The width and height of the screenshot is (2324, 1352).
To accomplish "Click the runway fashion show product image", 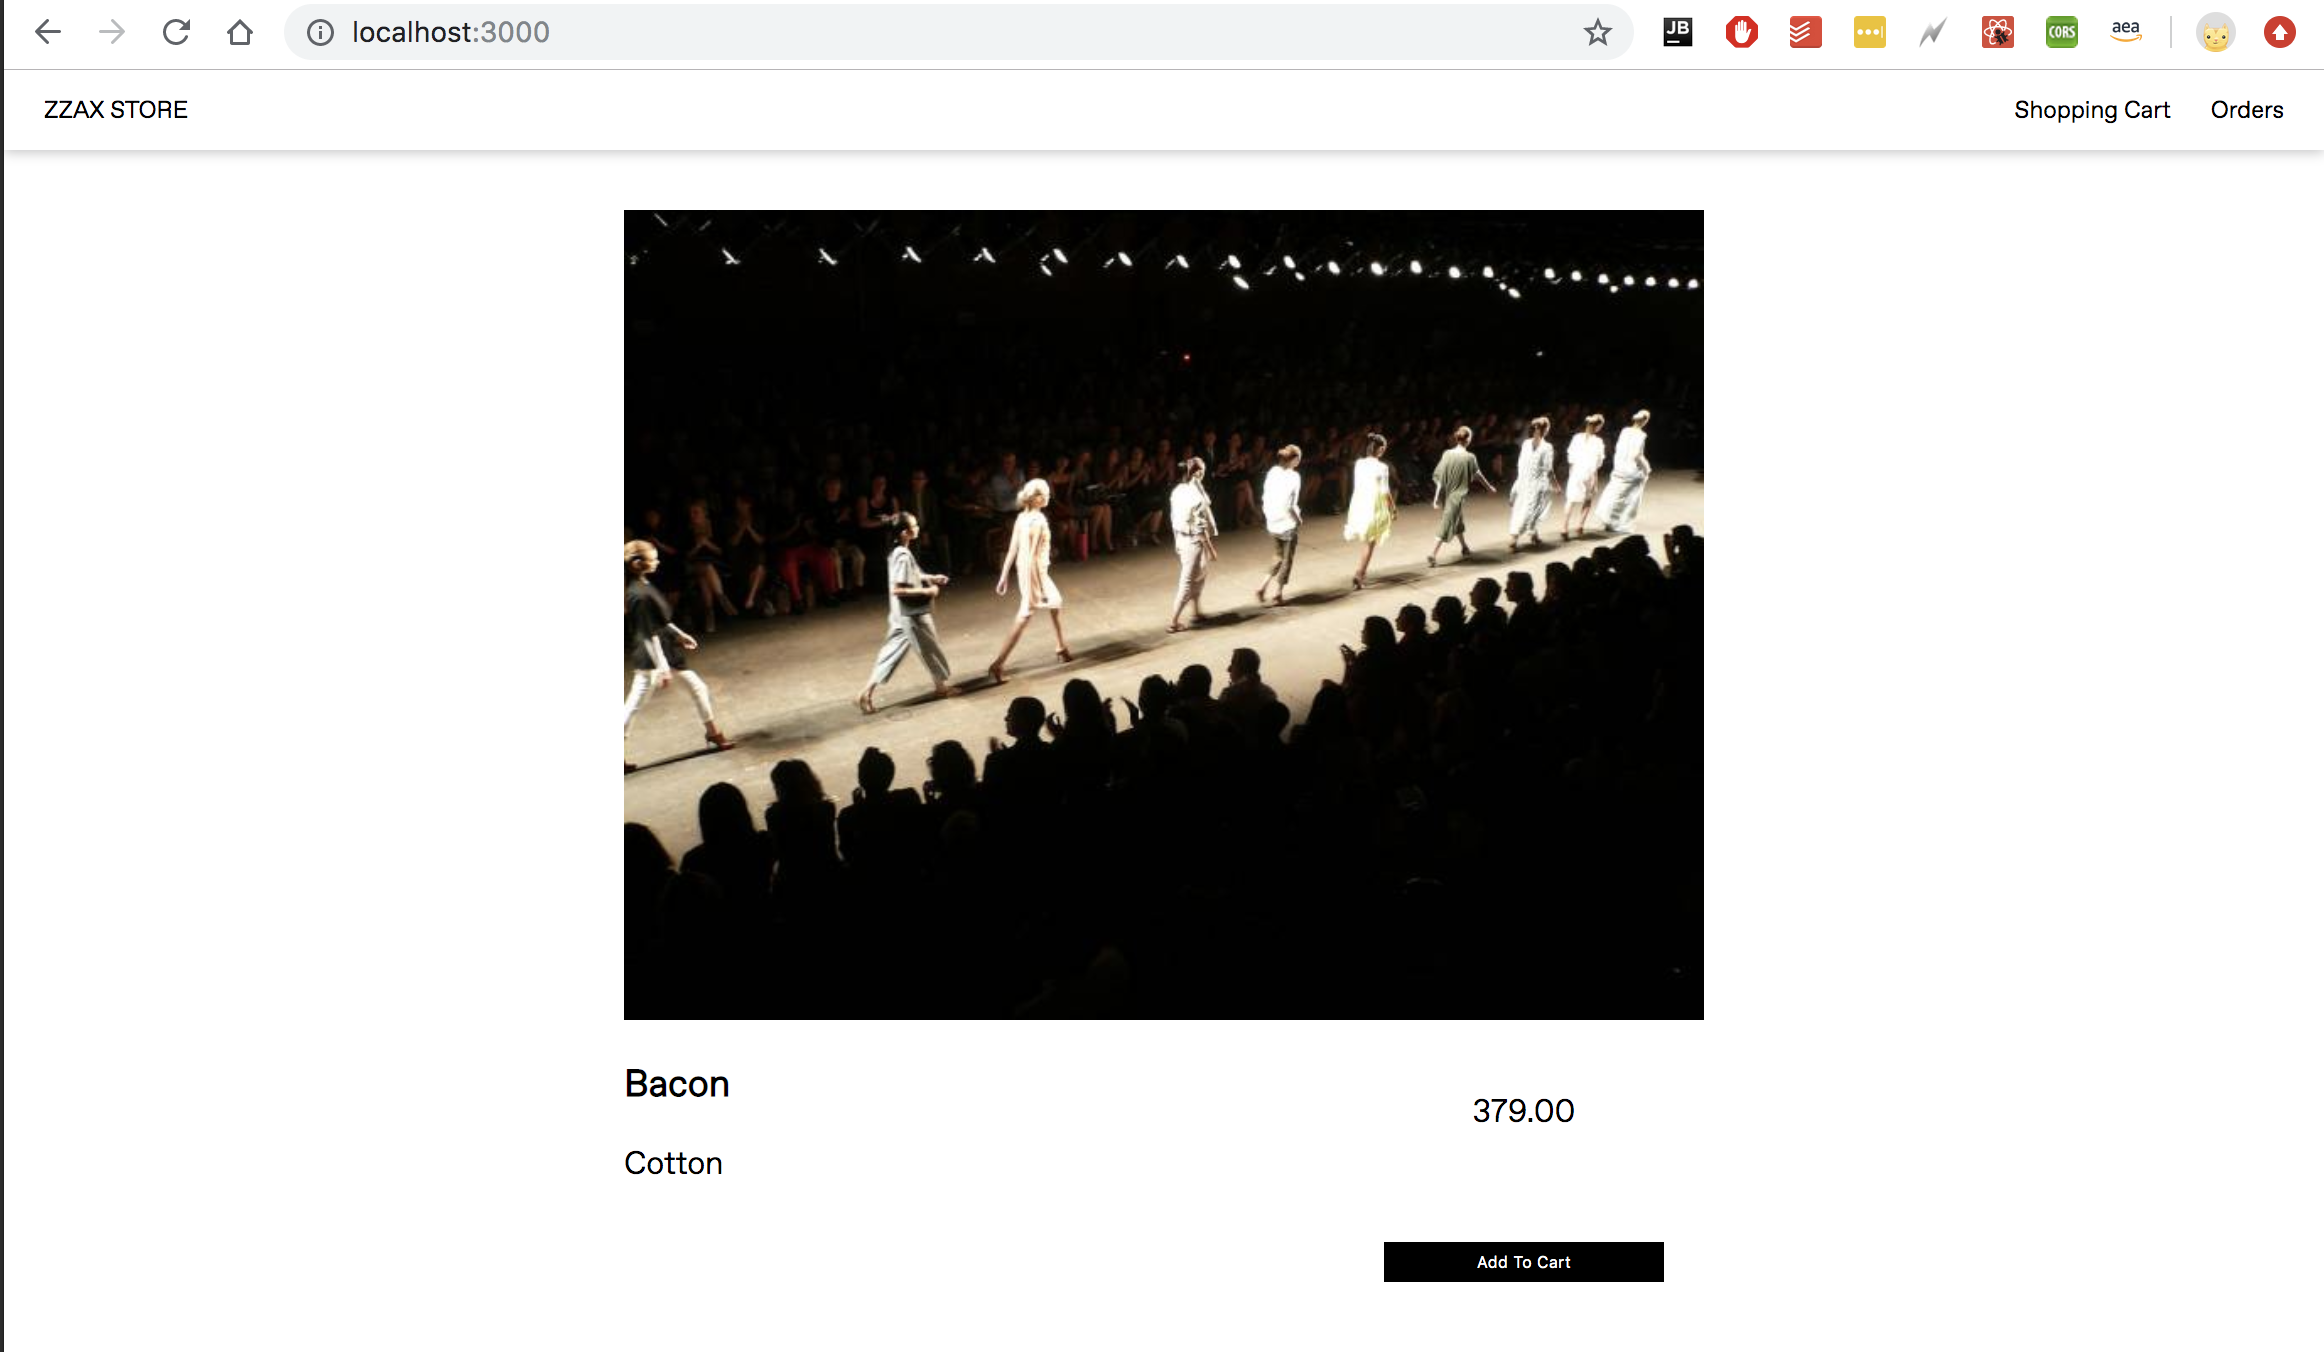I will (x=1164, y=615).
